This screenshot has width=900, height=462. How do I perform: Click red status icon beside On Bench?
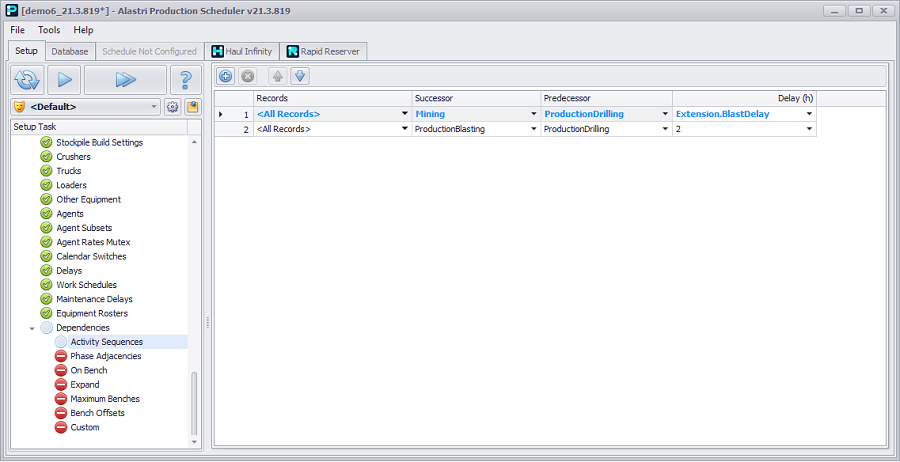(61, 370)
